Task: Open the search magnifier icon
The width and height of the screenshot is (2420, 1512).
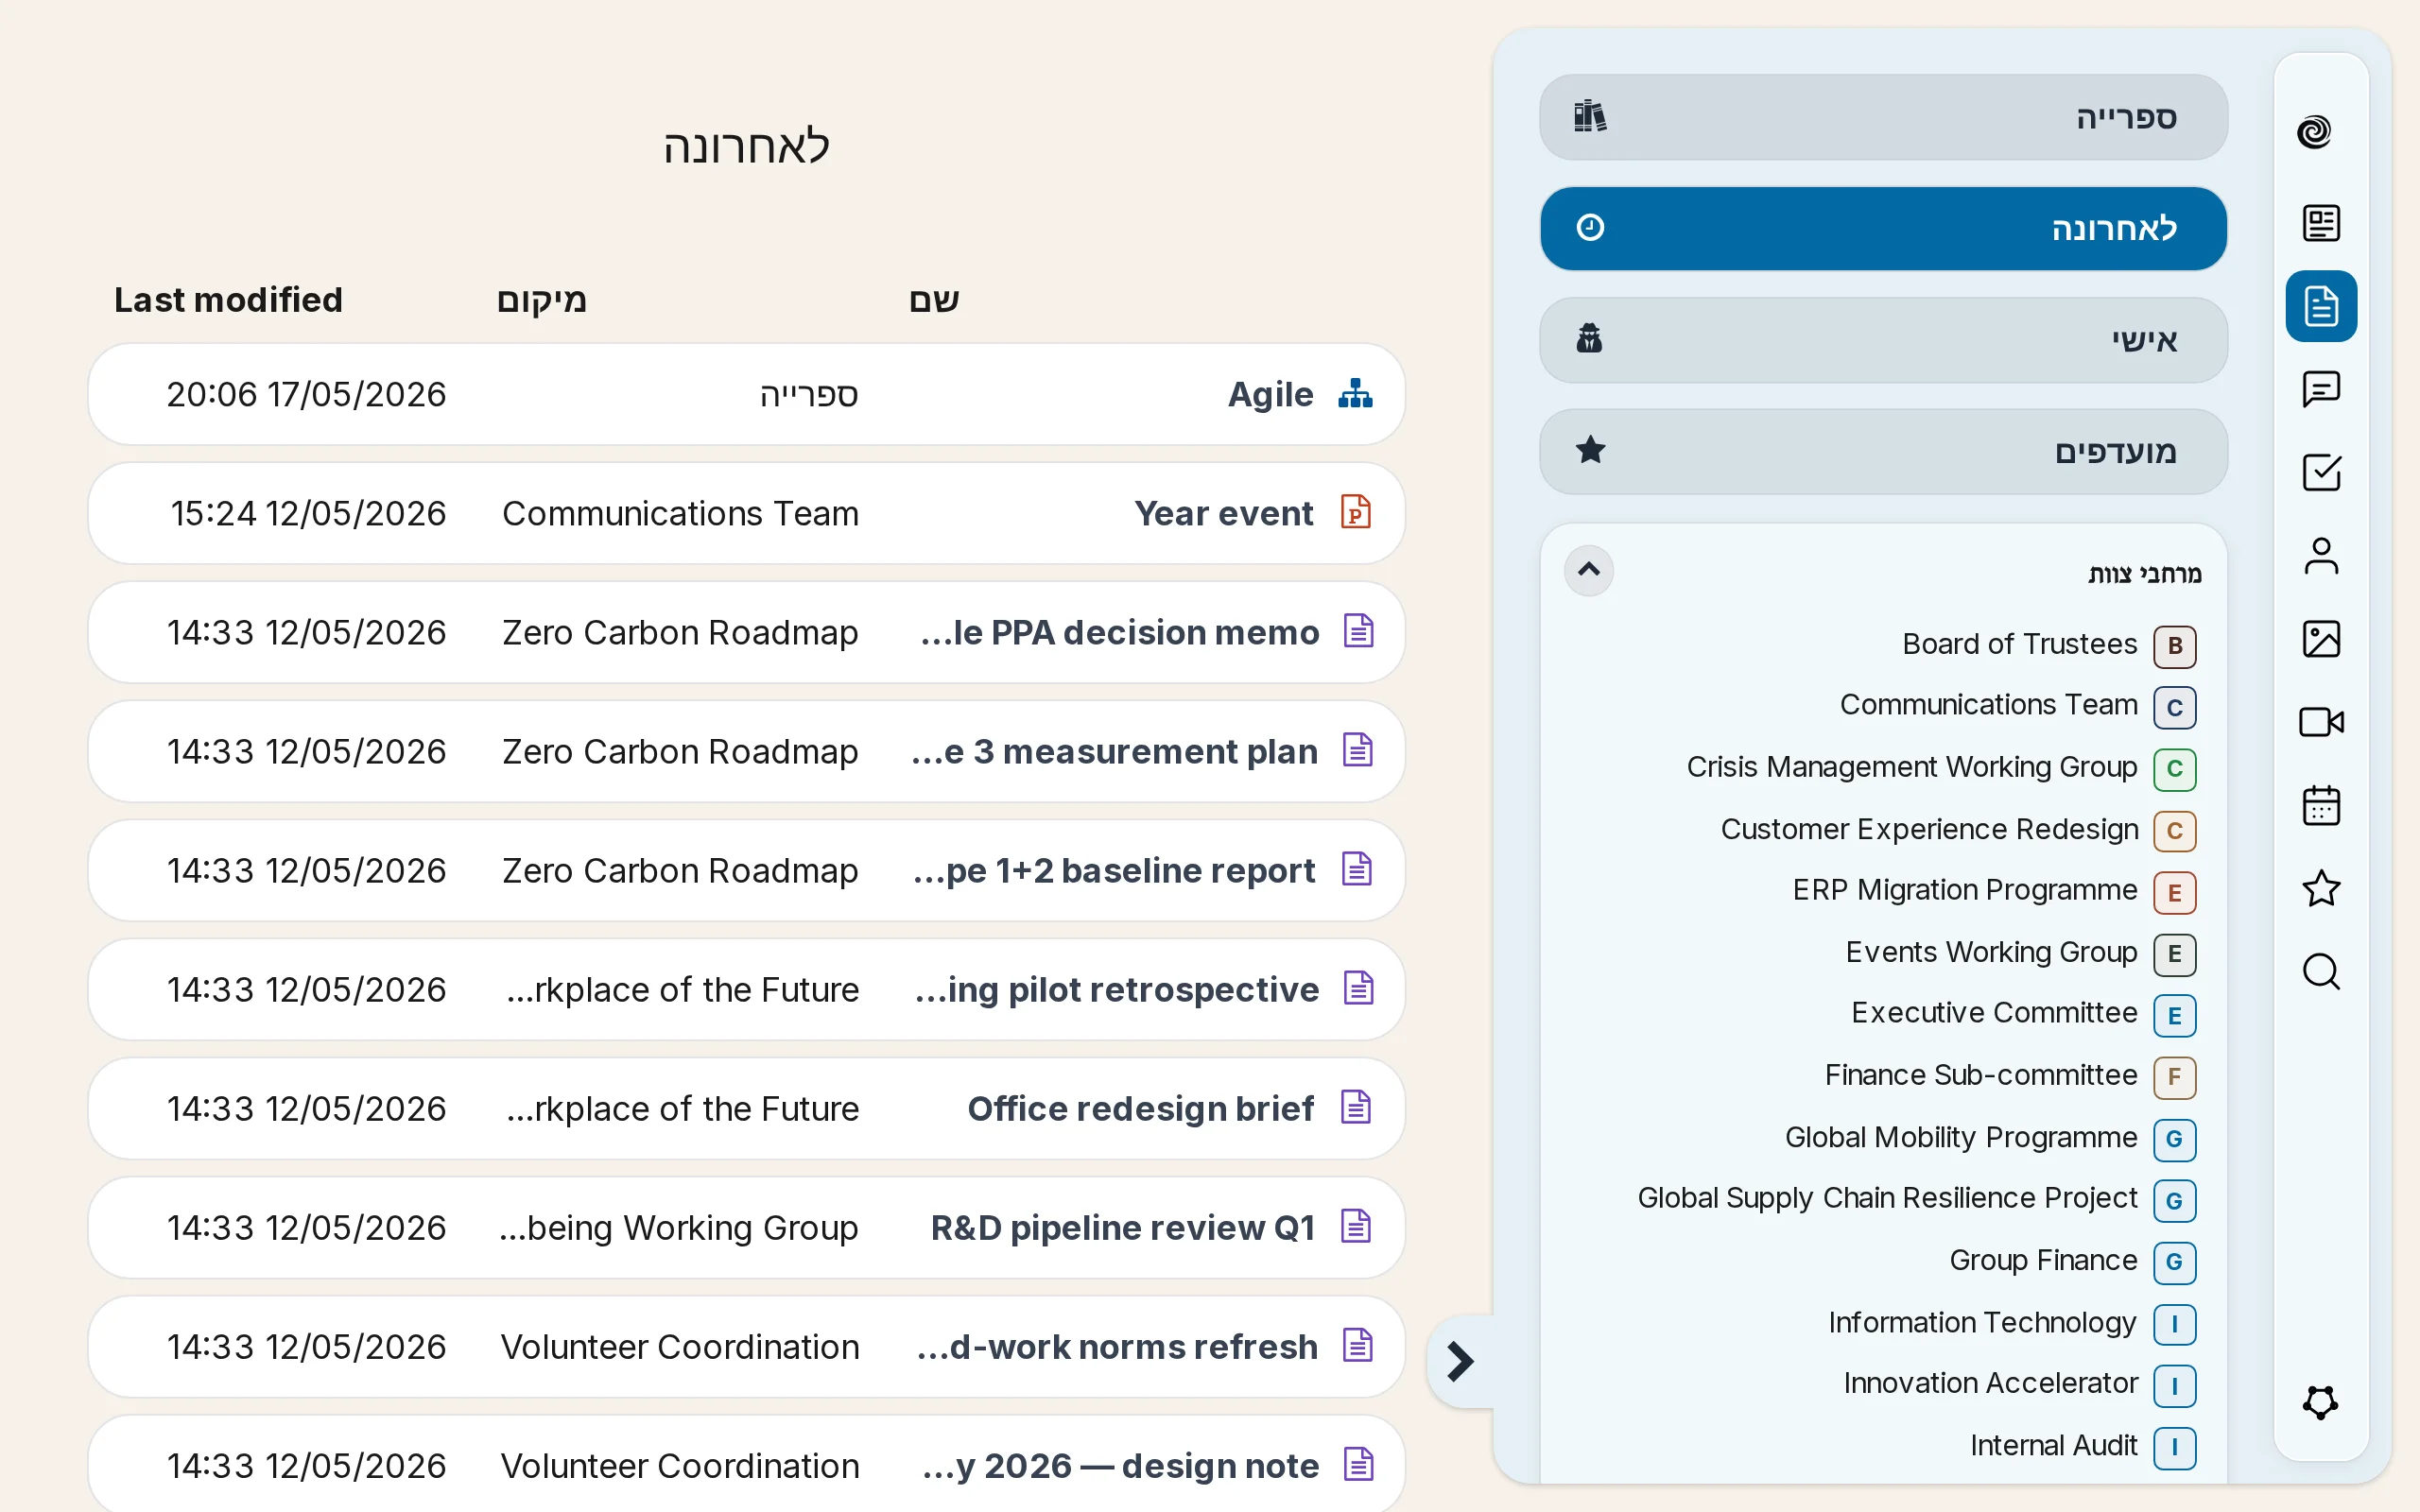Action: 2320,972
